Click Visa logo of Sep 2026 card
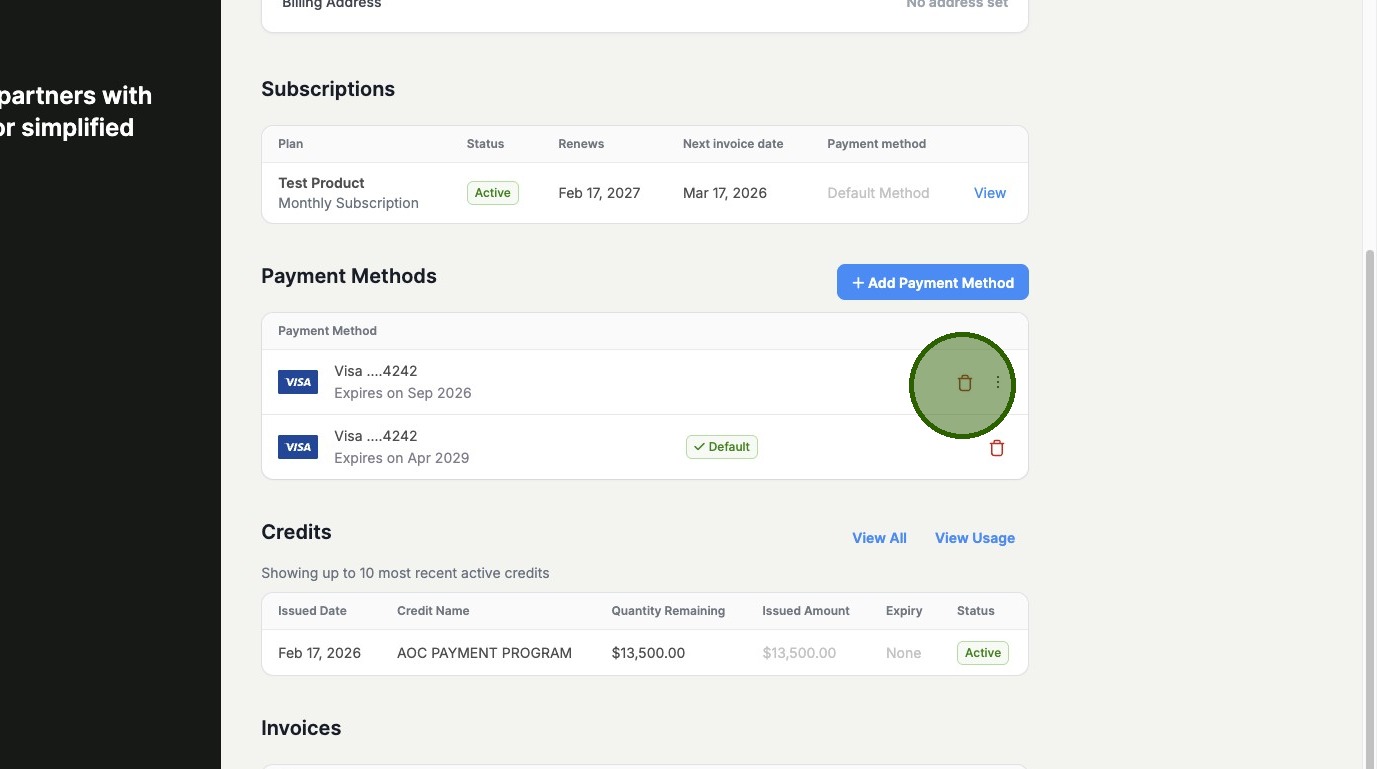The height and width of the screenshot is (769, 1377). pos(298,382)
